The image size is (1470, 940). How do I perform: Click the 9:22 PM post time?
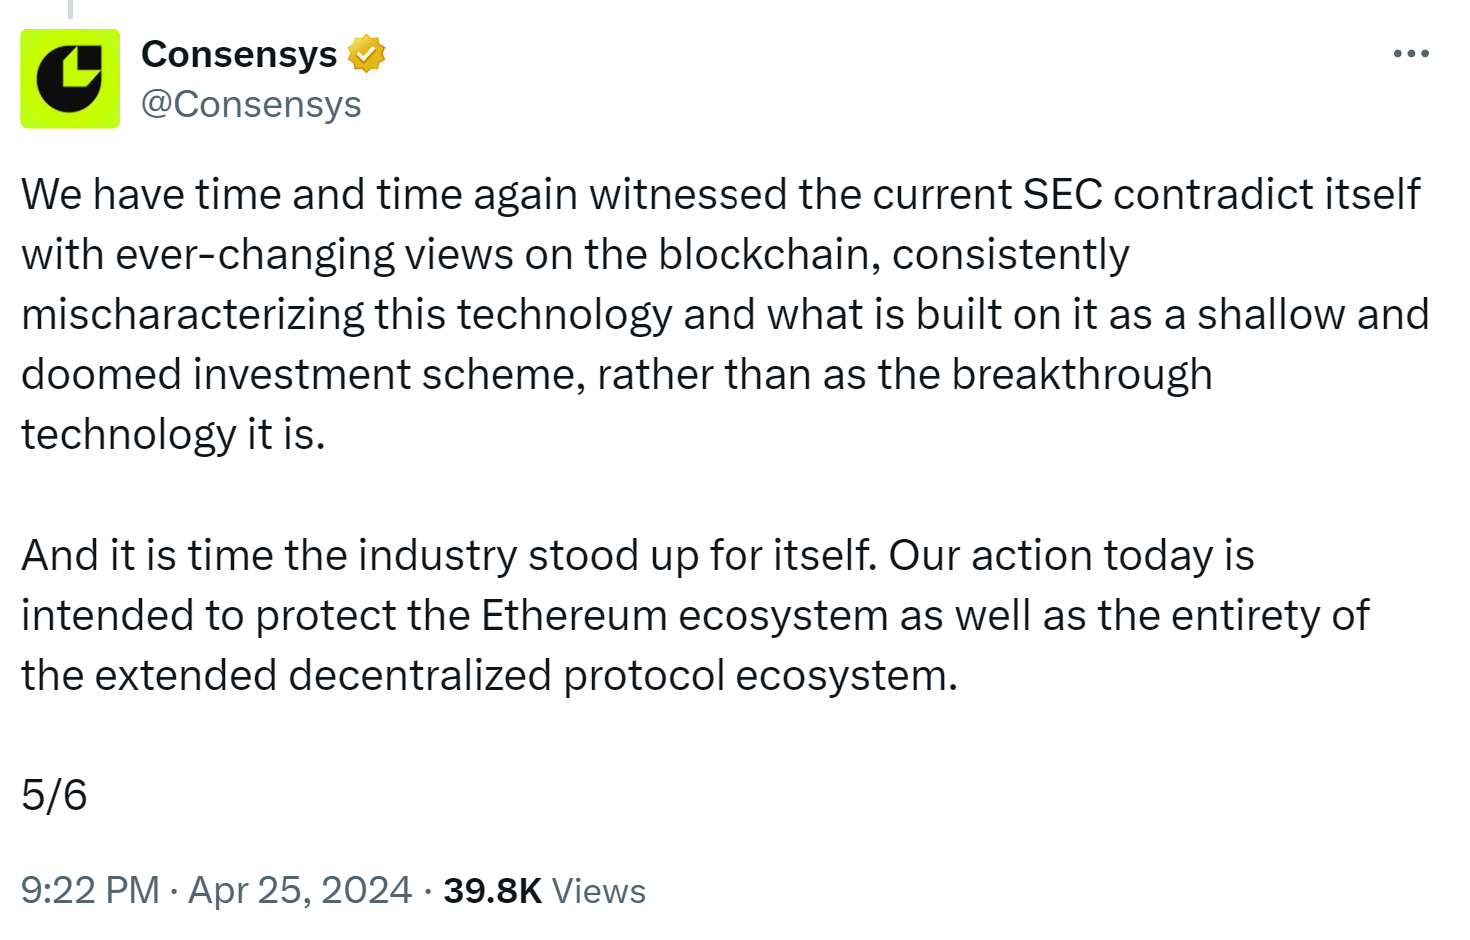[90, 890]
